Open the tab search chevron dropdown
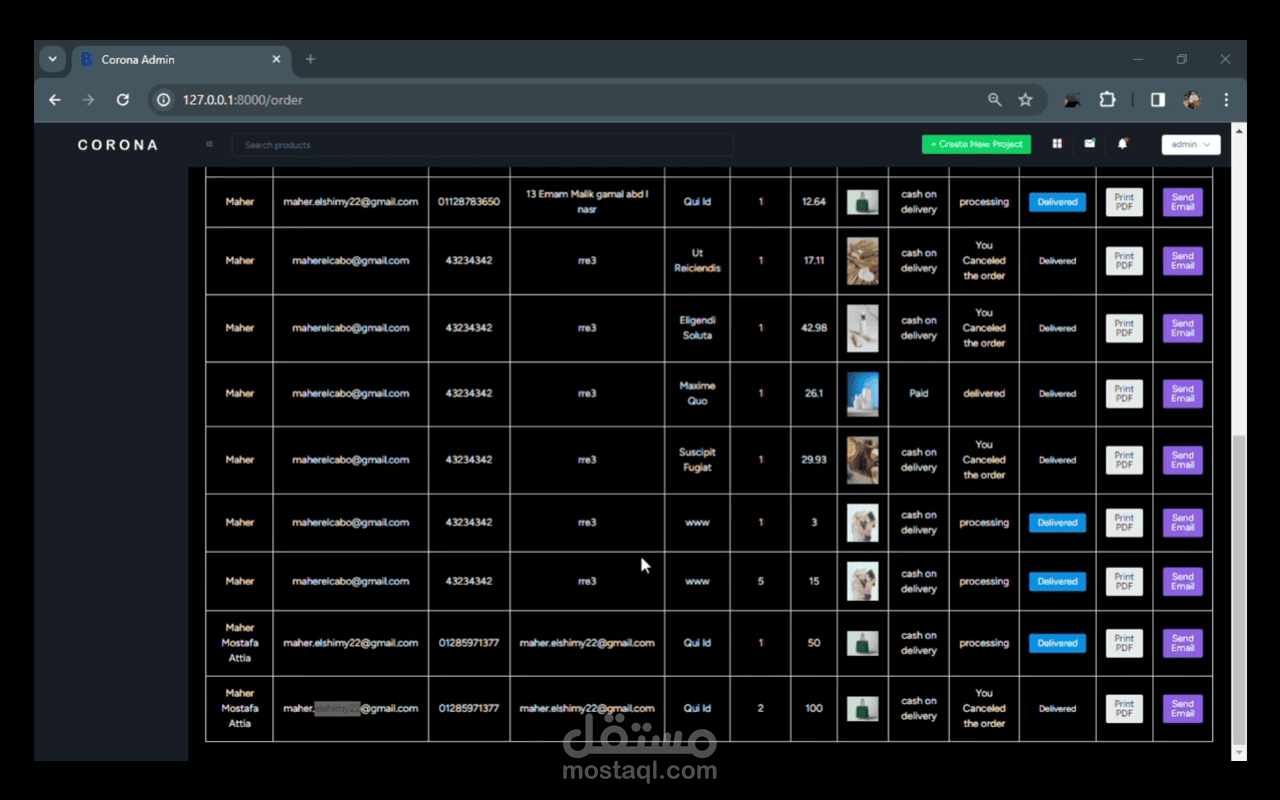This screenshot has width=1280, height=800. pyautogui.click(x=53, y=59)
